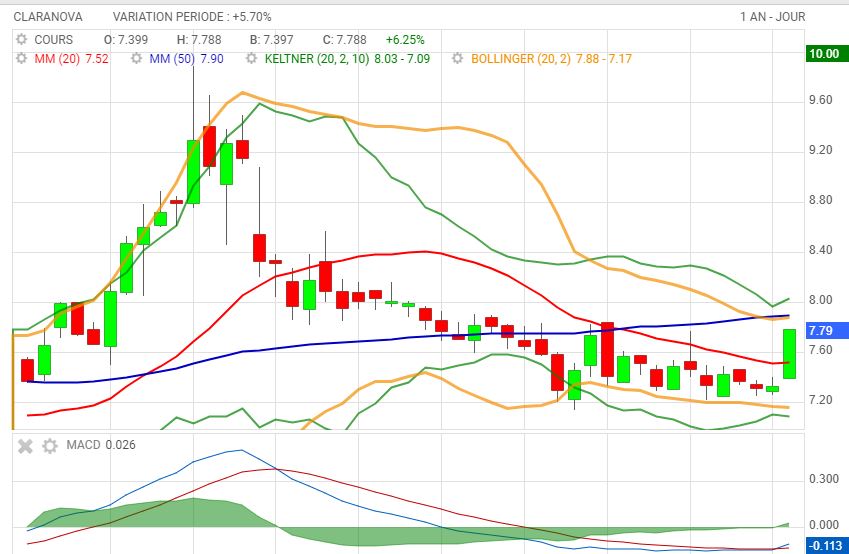Screen dimensions: 849x554
Task: Open gear icon for BOLLINGER indicator
Action: coord(458,58)
